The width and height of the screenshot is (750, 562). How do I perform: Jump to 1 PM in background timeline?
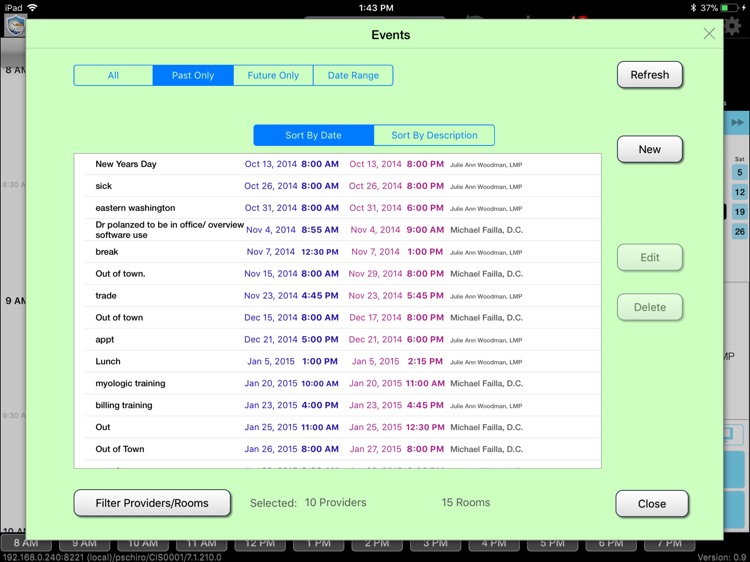319,545
